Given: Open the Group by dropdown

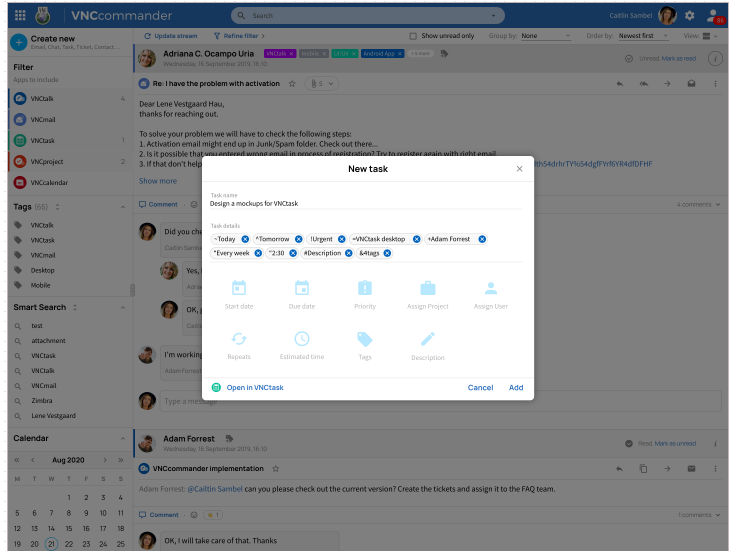Looking at the screenshot, I should tap(545, 36).
